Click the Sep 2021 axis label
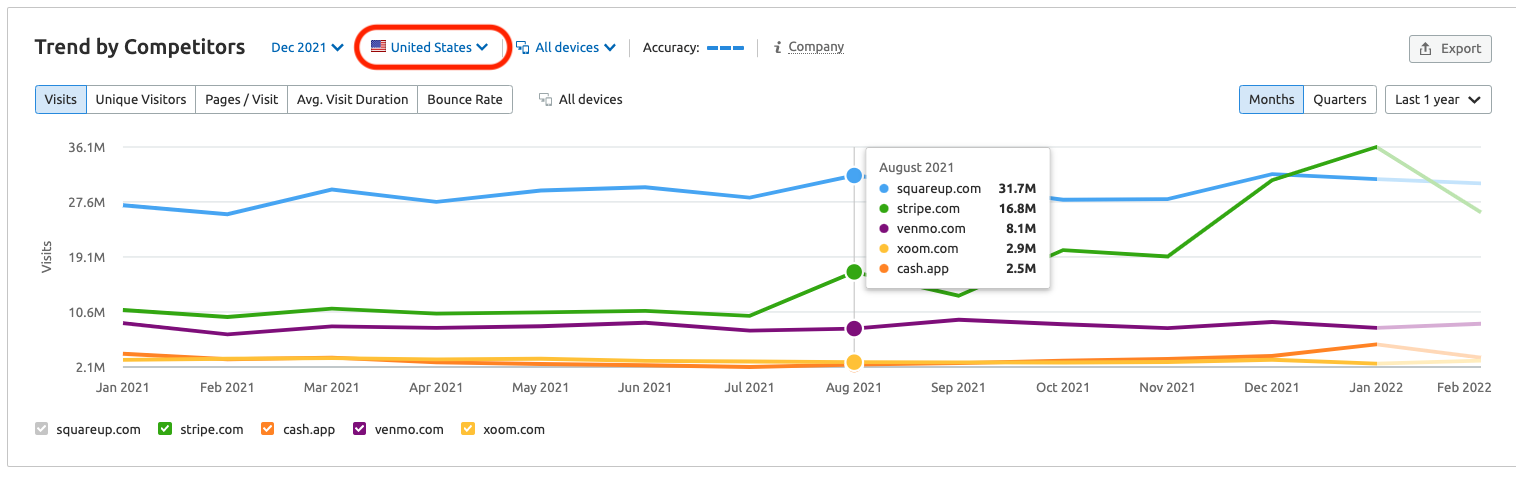This screenshot has height=478, width=1516. (958, 387)
